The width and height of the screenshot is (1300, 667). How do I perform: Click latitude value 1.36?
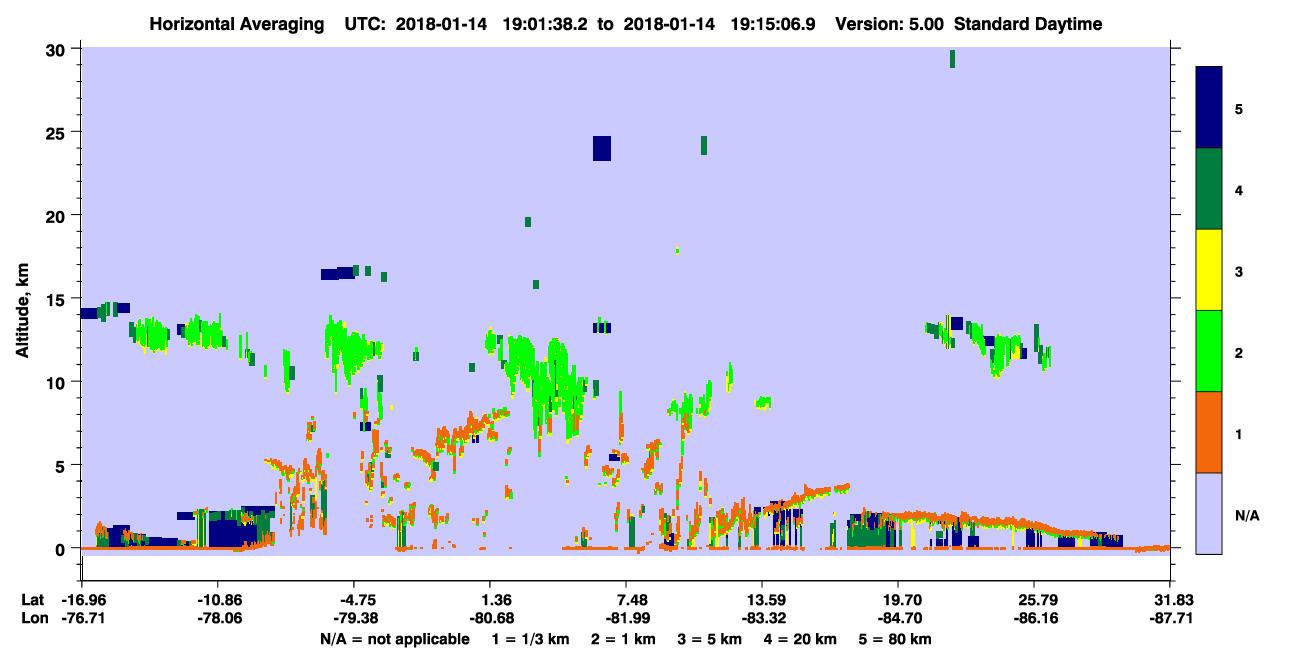(491, 600)
